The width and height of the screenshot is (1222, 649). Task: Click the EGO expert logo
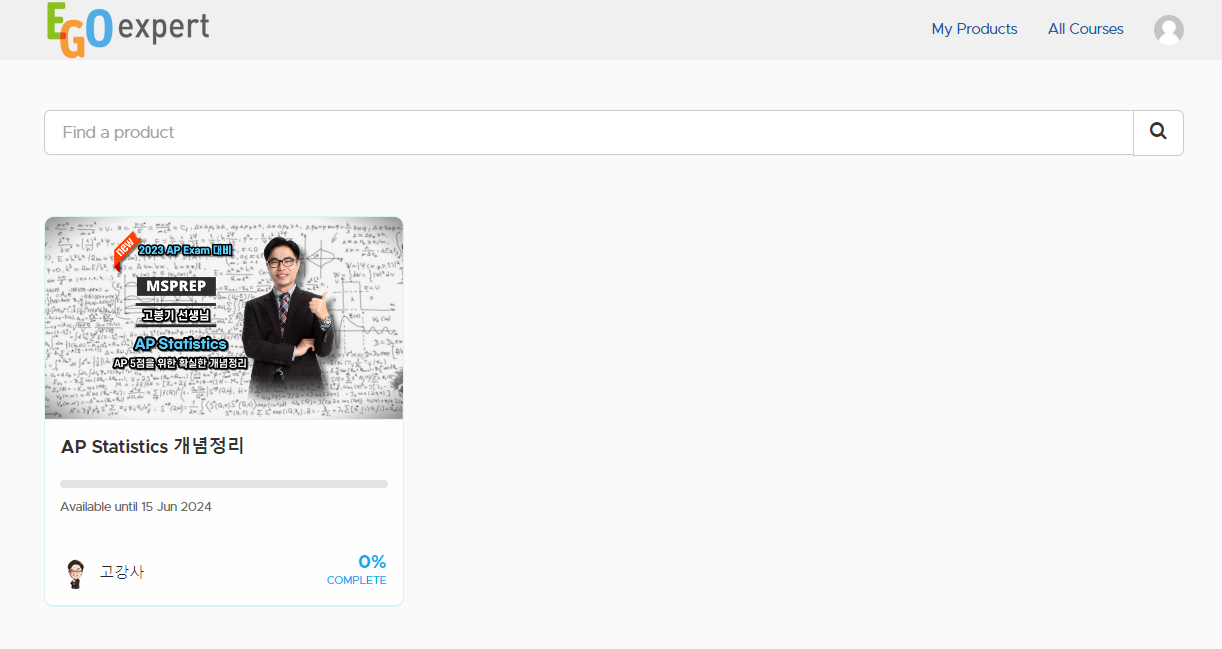click(128, 29)
